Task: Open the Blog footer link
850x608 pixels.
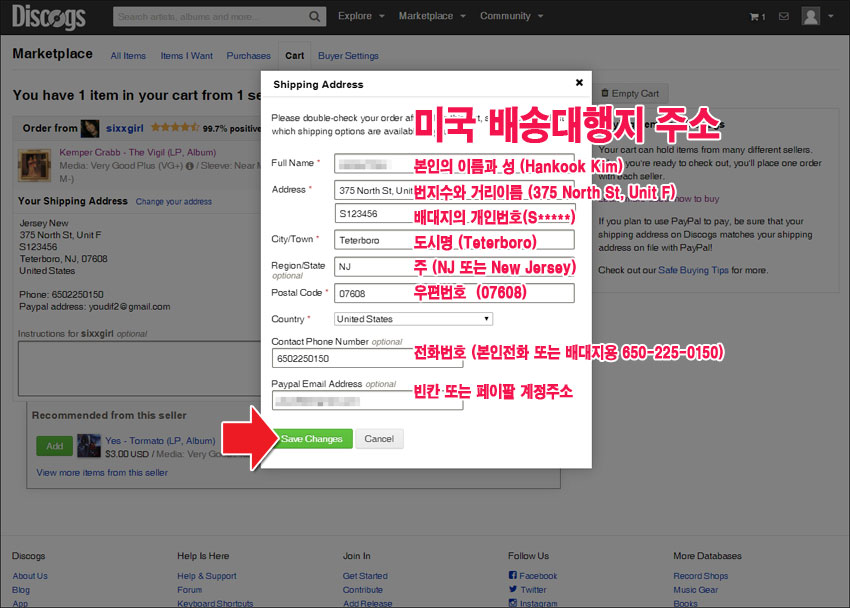Action: (21, 590)
